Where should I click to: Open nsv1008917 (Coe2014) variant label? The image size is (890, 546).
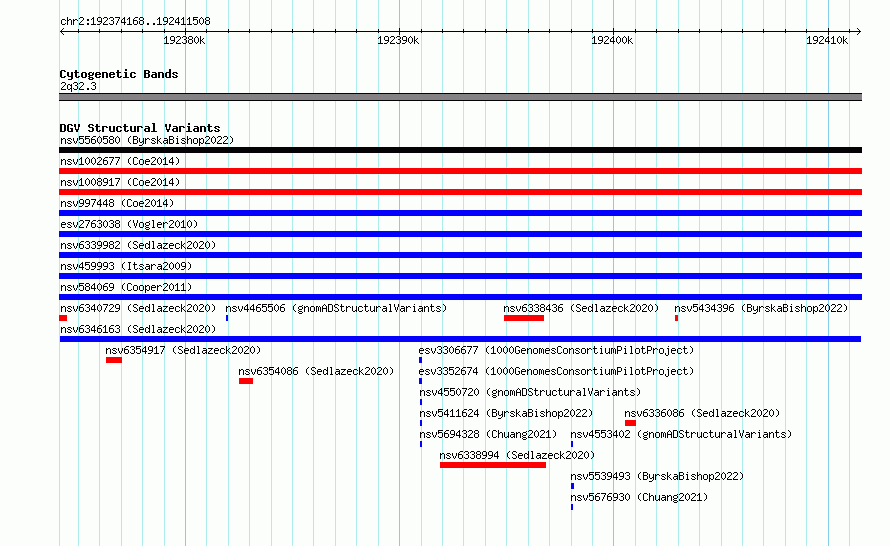(120, 182)
